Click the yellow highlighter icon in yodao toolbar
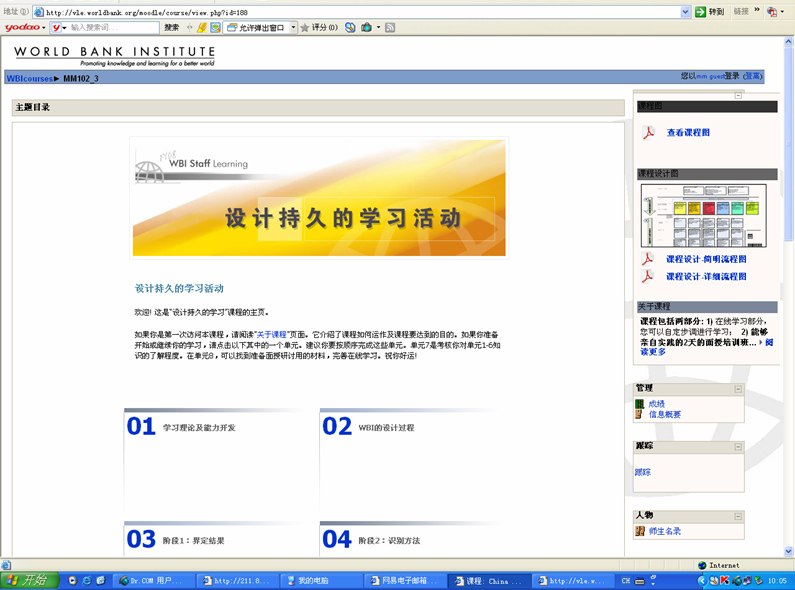 202,27
